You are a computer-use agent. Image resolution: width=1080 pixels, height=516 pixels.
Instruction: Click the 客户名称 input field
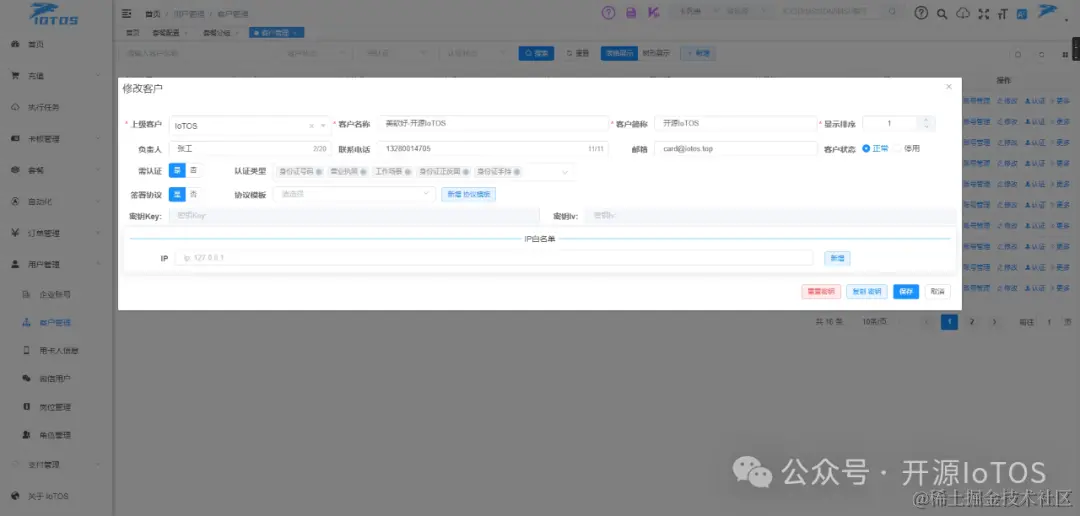pos(492,123)
